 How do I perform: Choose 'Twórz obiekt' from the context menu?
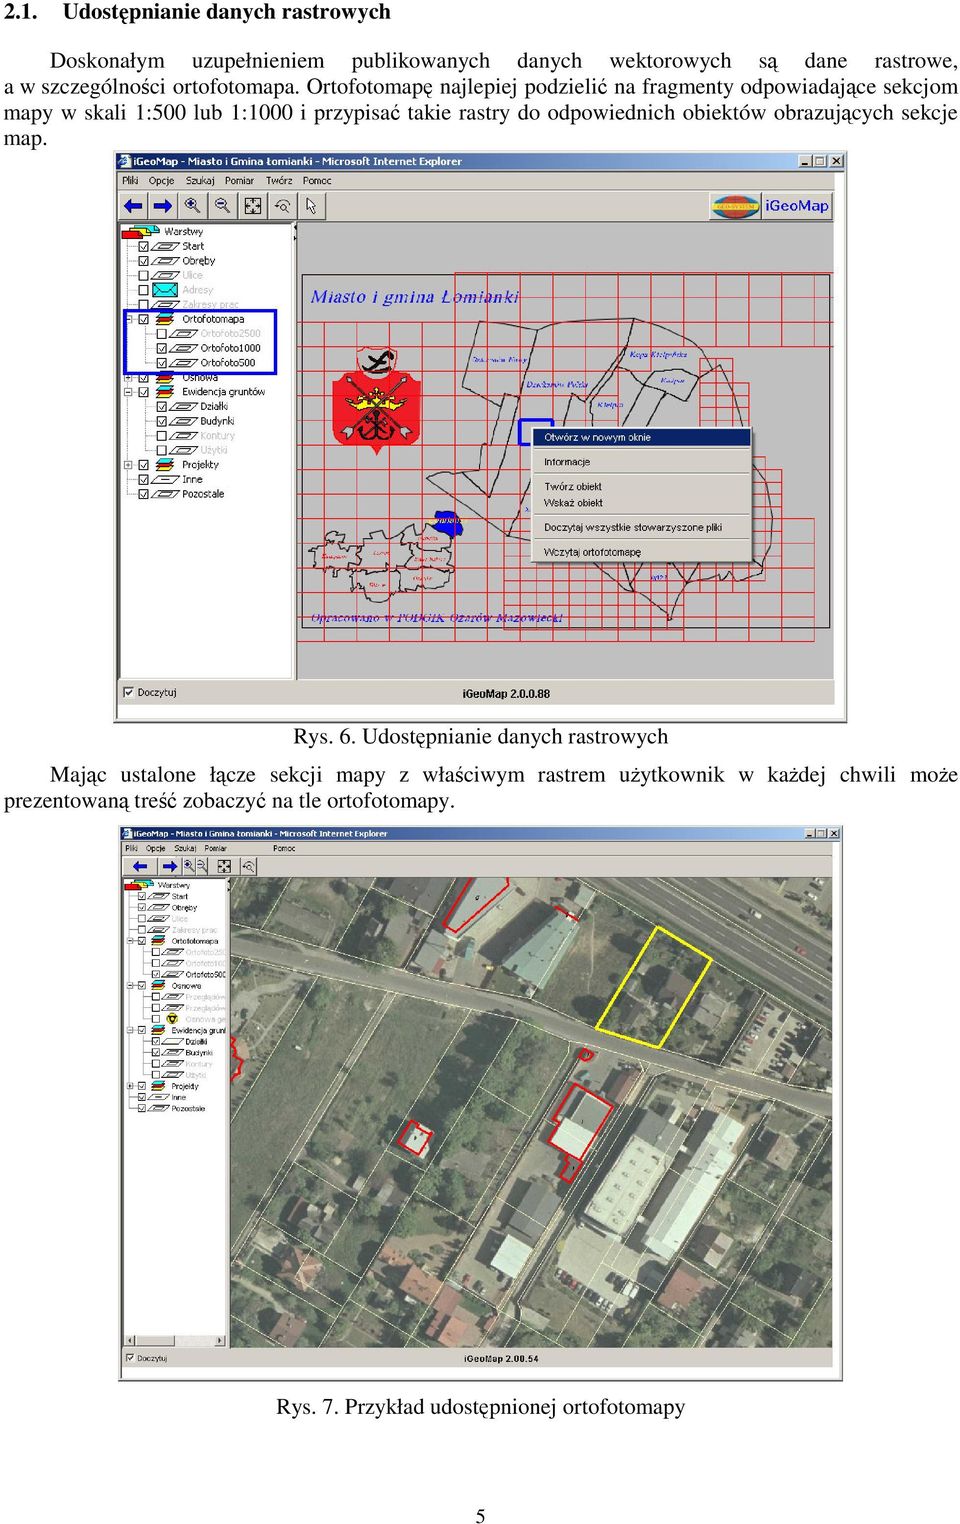641,487
